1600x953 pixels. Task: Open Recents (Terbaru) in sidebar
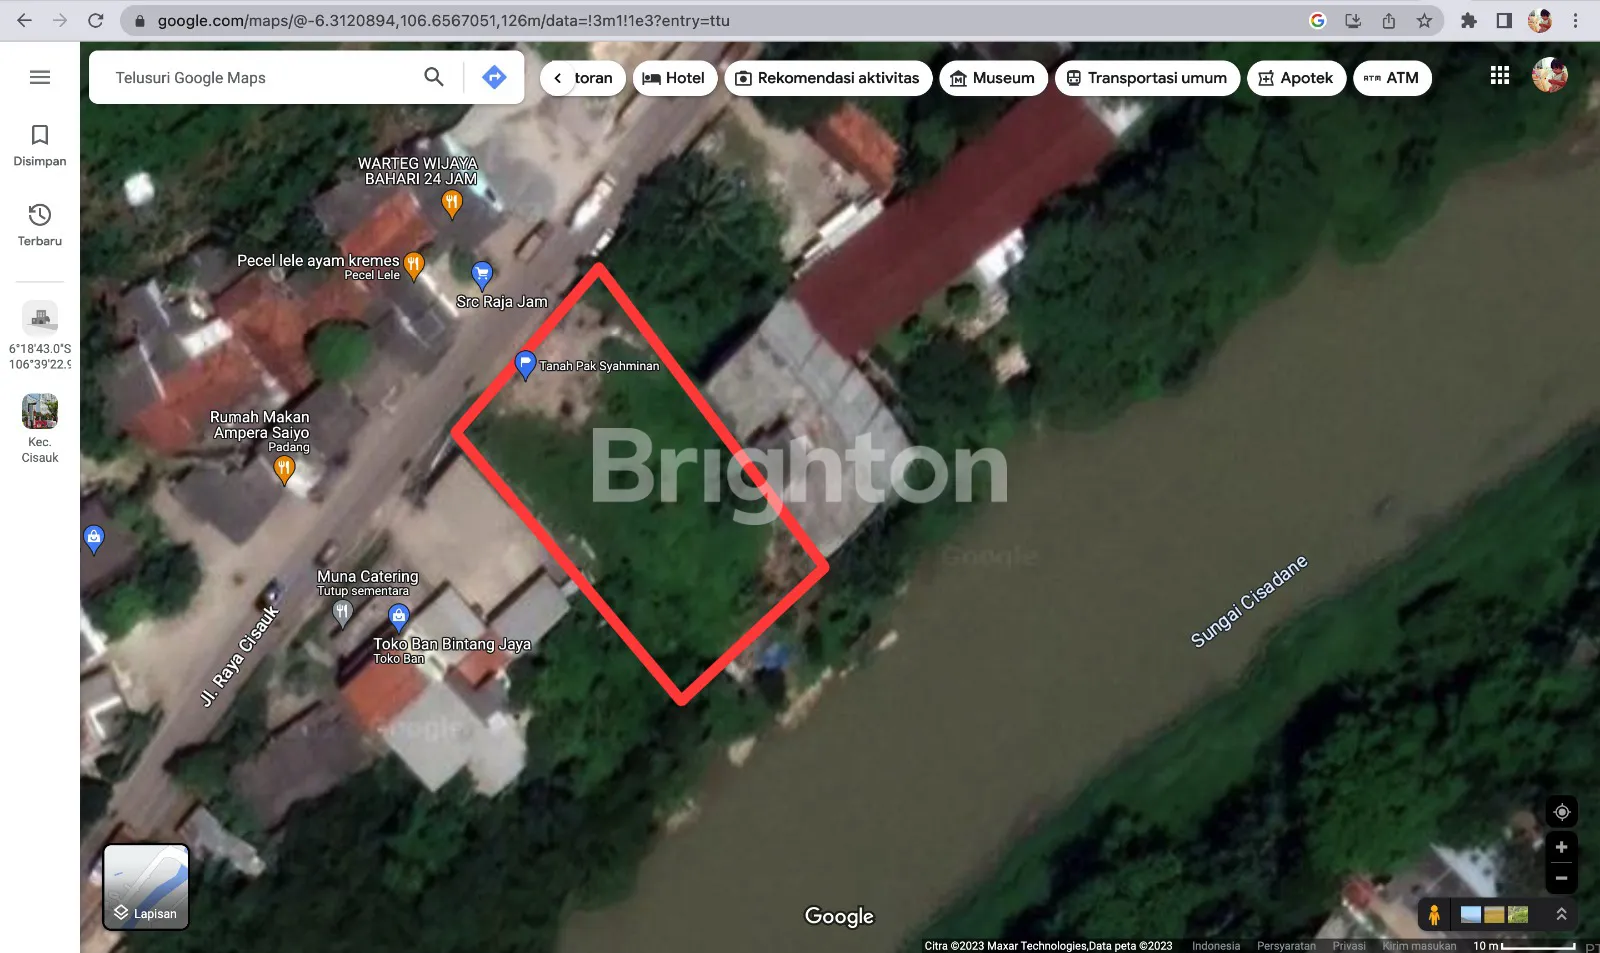(40, 225)
